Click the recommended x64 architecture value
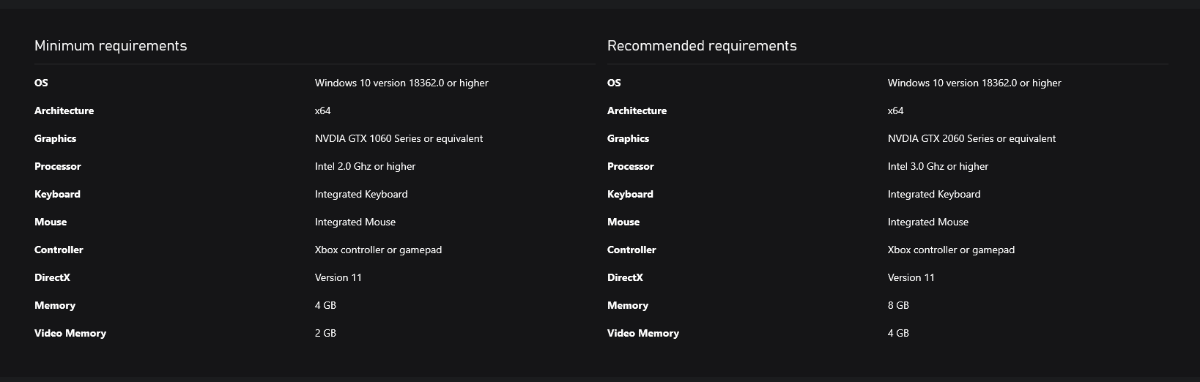Screen dimensions: 1200x382 click(896, 111)
